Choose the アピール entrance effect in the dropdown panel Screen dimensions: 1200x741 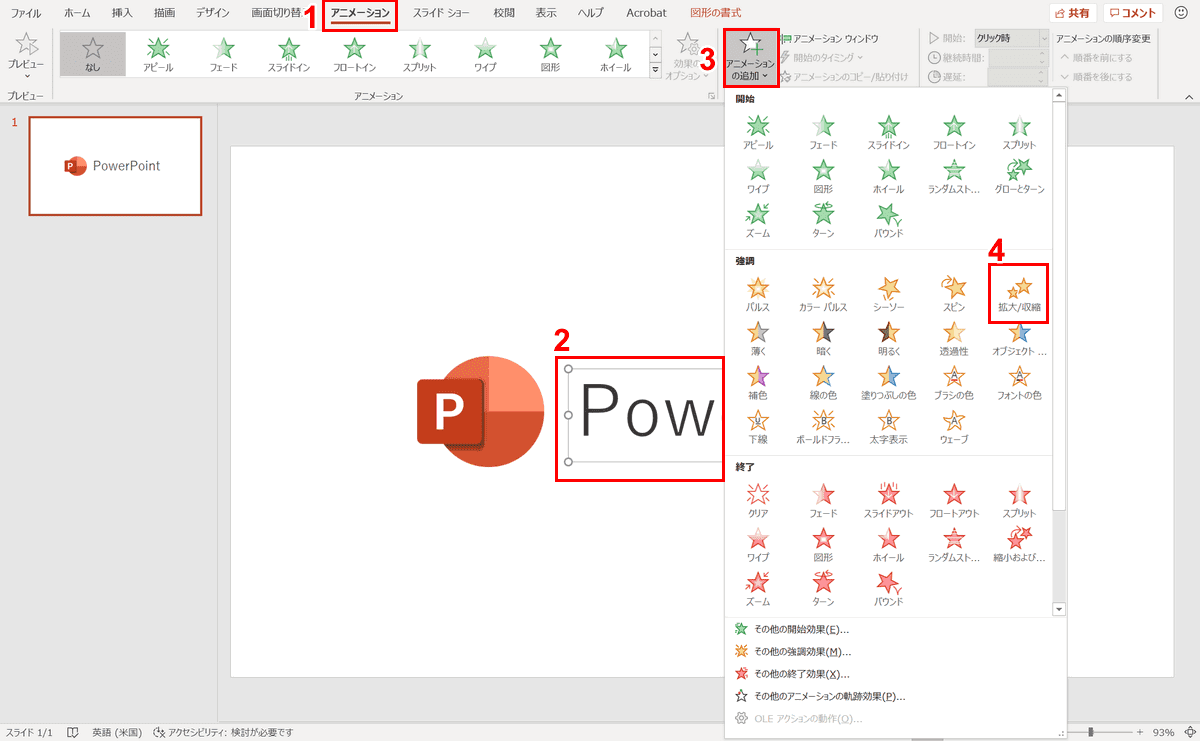tap(758, 133)
